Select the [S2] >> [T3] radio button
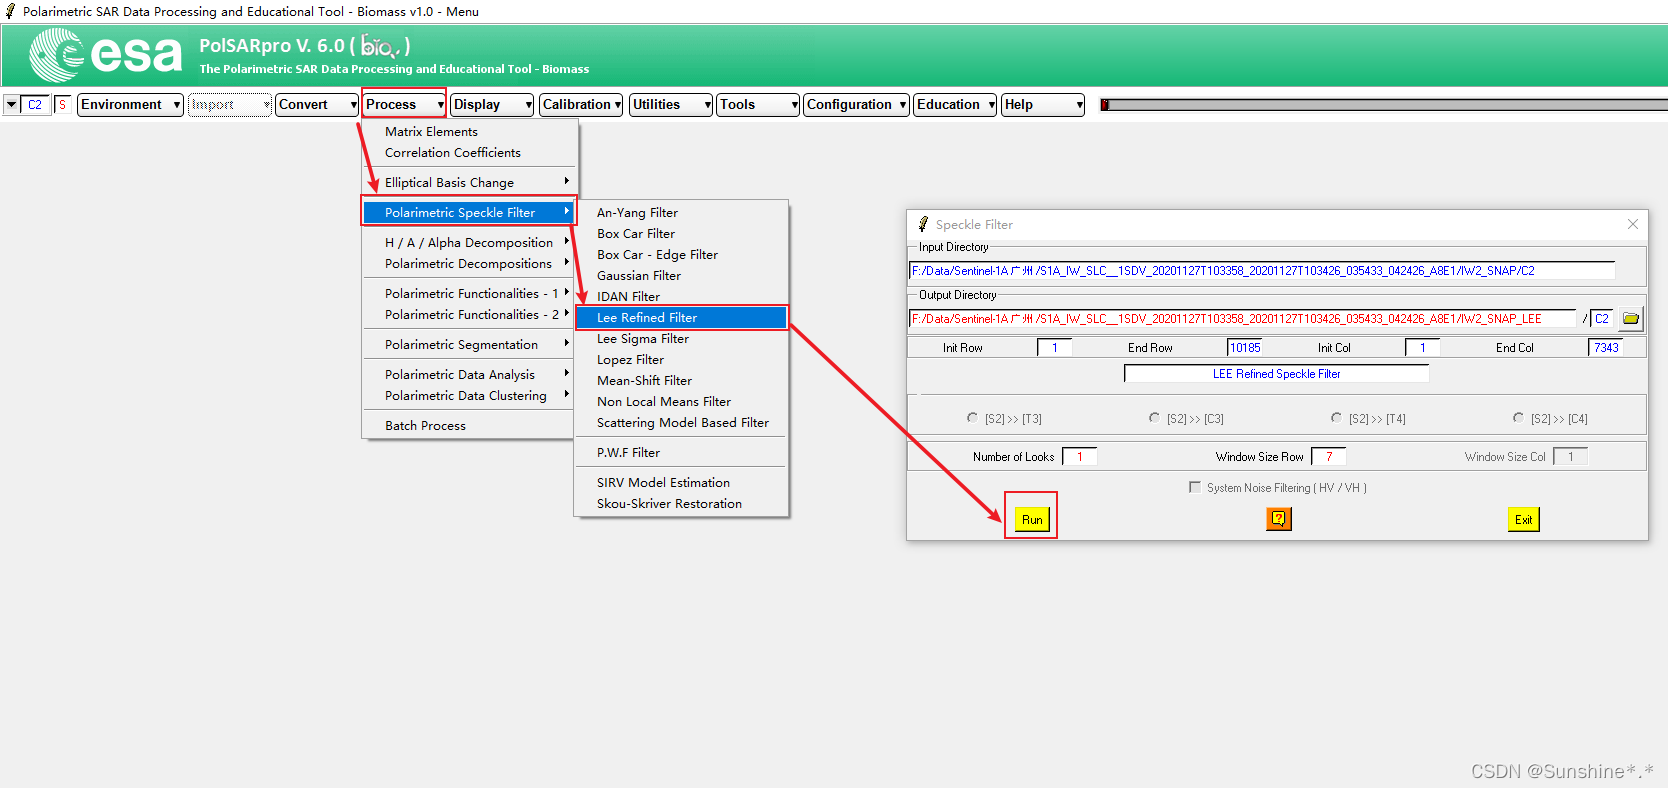This screenshot has height=788, width=1668. click(x=972, y=418)
